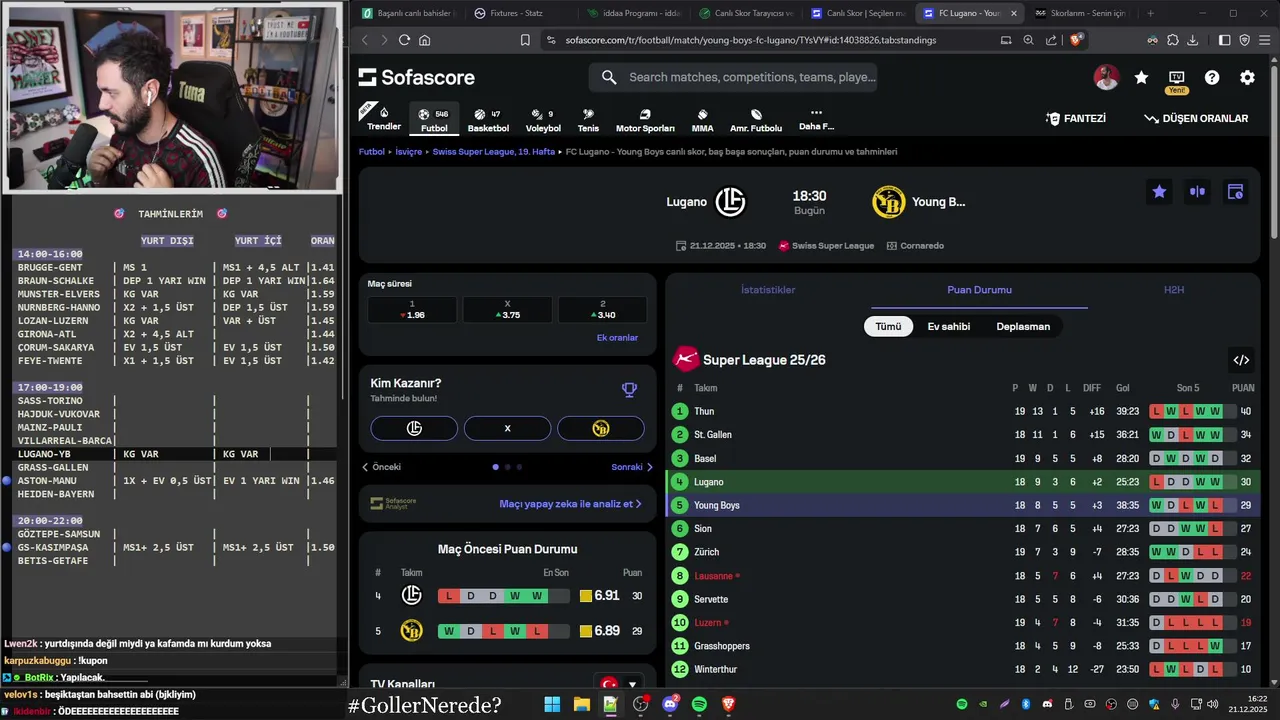The height and width of the screenshot is (720, 1280).
Task: Open the Tenis sport category
Action: pos(588,119)
